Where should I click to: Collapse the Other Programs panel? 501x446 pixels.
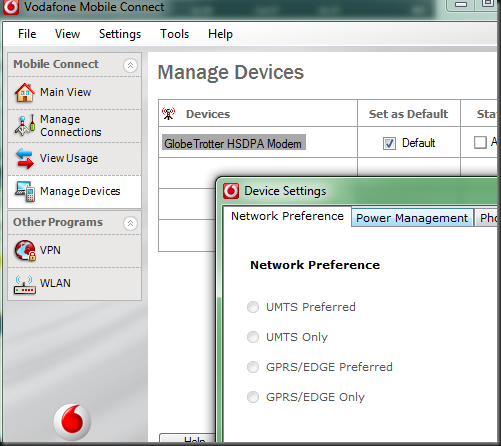[x=130, y=223]
